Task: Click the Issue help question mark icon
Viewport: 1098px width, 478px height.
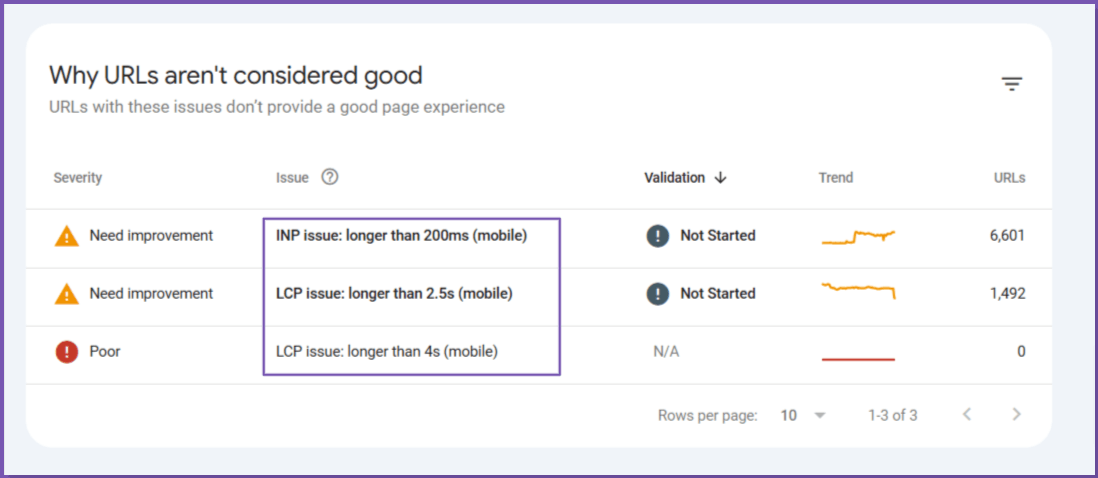Action: (x=330, y=177)
